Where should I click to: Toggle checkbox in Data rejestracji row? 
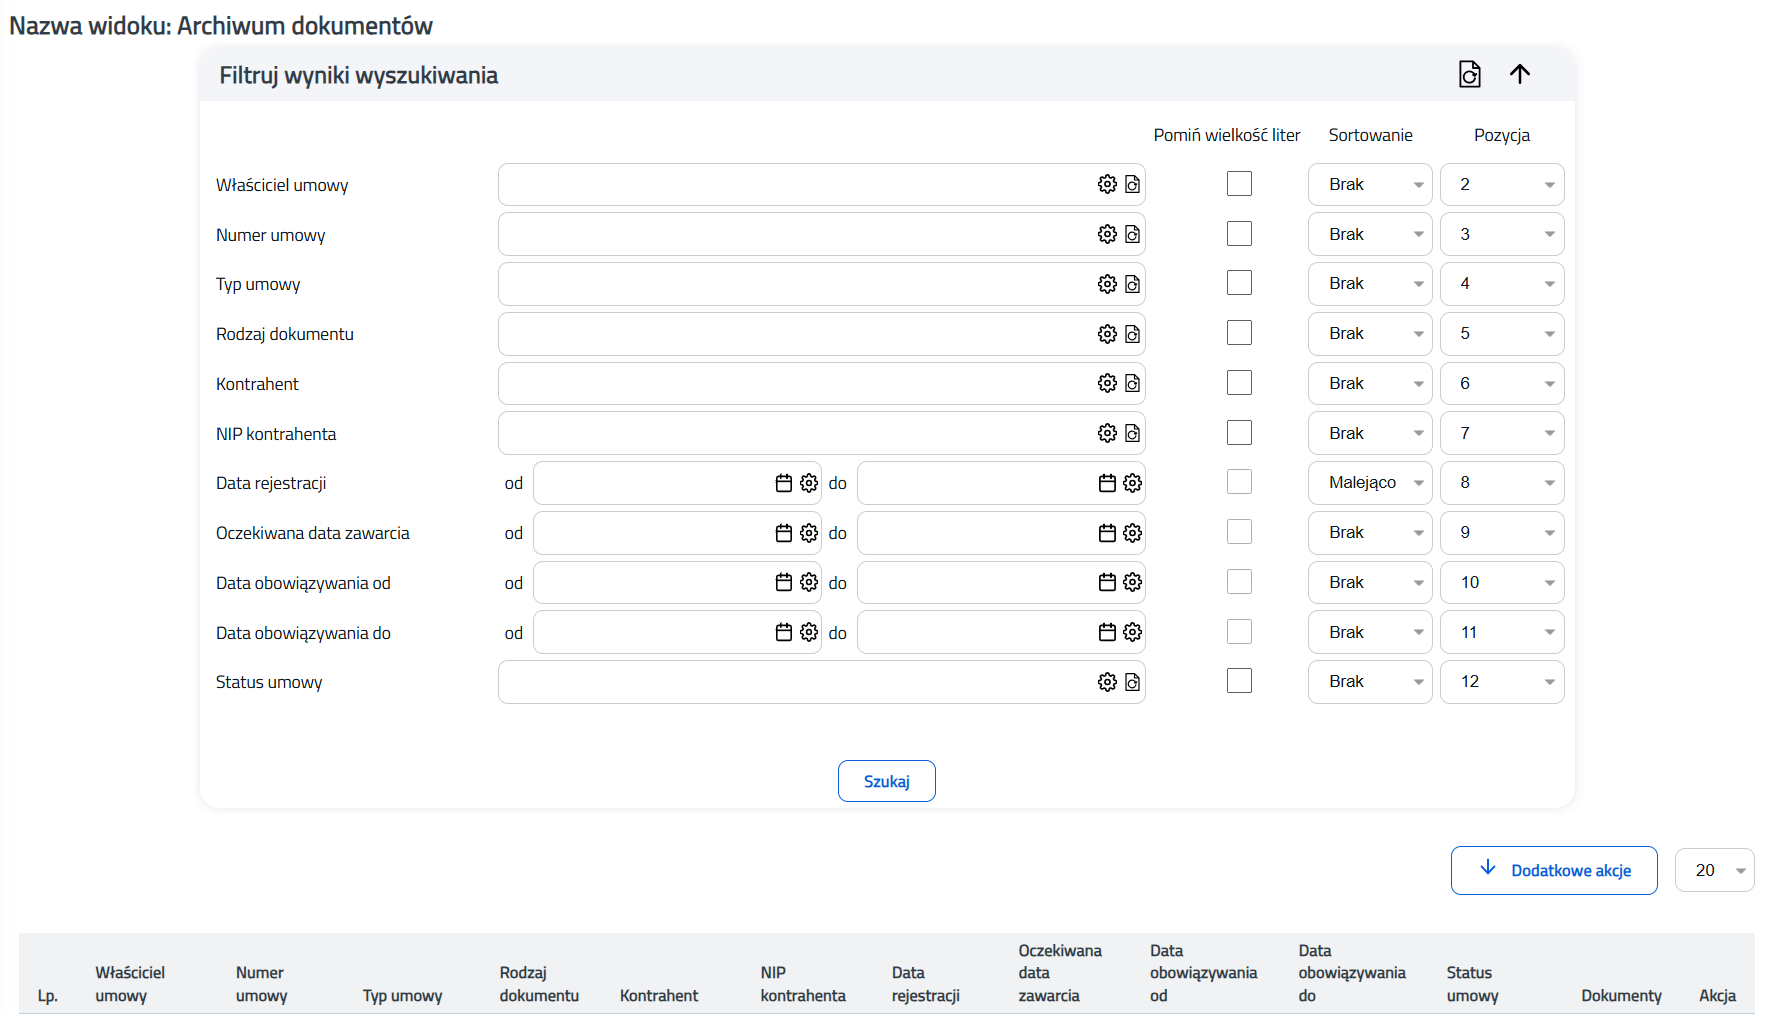tap(1239, 482)
